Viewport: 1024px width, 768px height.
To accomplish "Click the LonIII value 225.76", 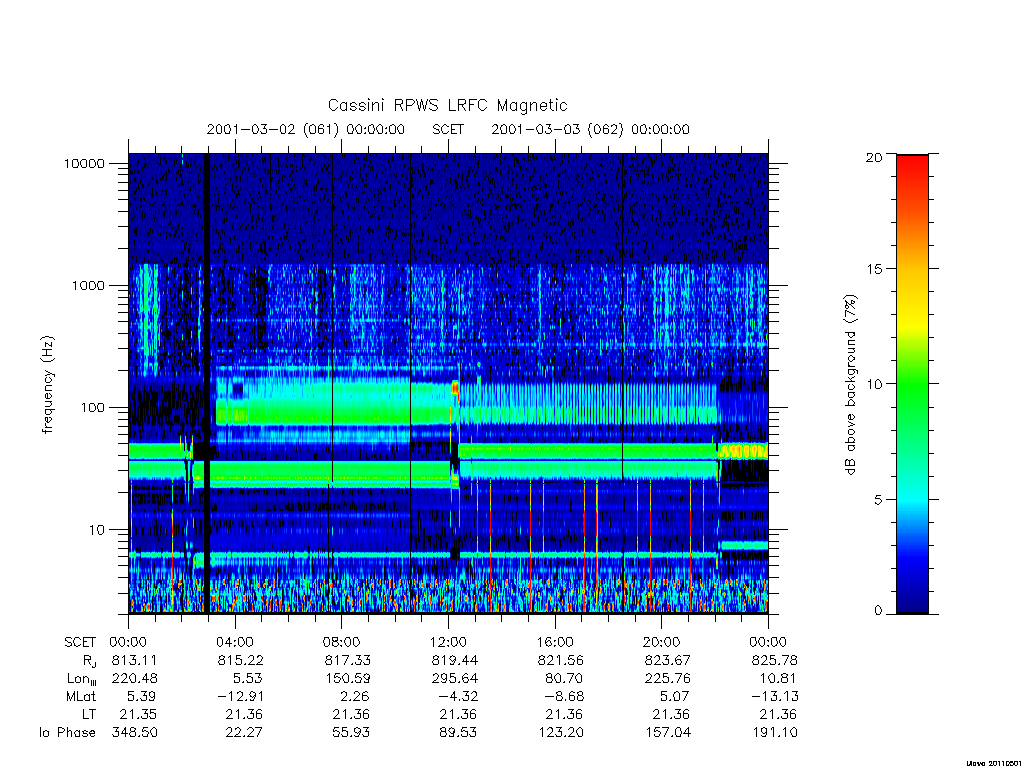I will (667, 678).
